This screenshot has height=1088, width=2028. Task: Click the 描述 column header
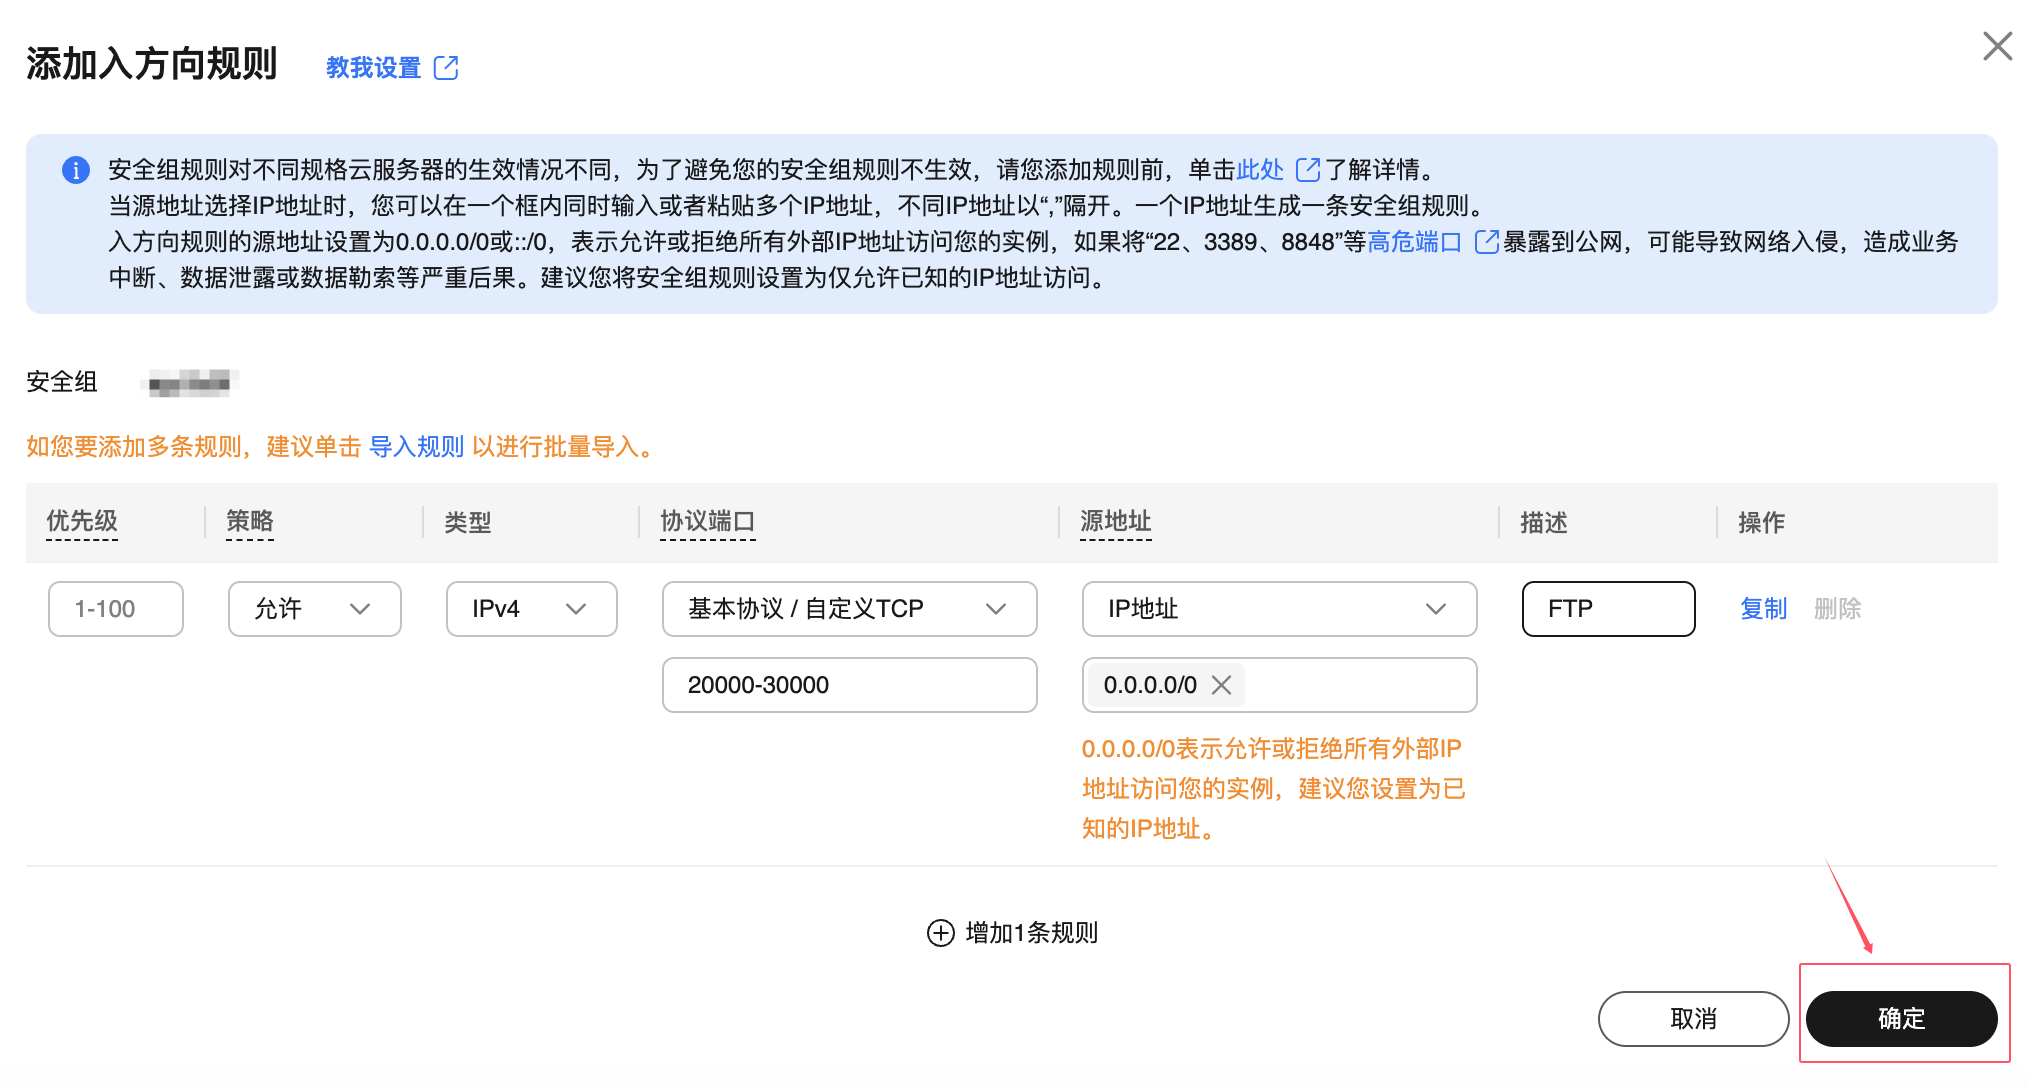tap(1544, 522)
